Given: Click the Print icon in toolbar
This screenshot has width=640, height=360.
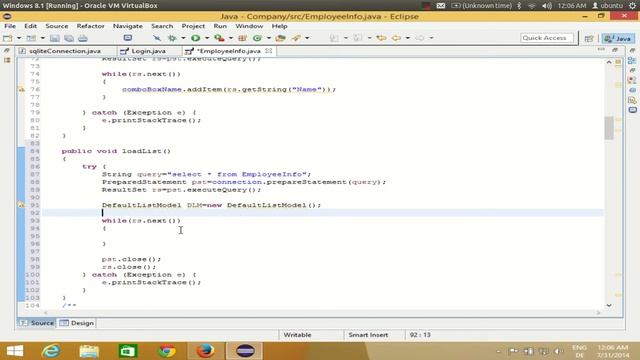Looking at the screenshot, I should pos(83,38).
